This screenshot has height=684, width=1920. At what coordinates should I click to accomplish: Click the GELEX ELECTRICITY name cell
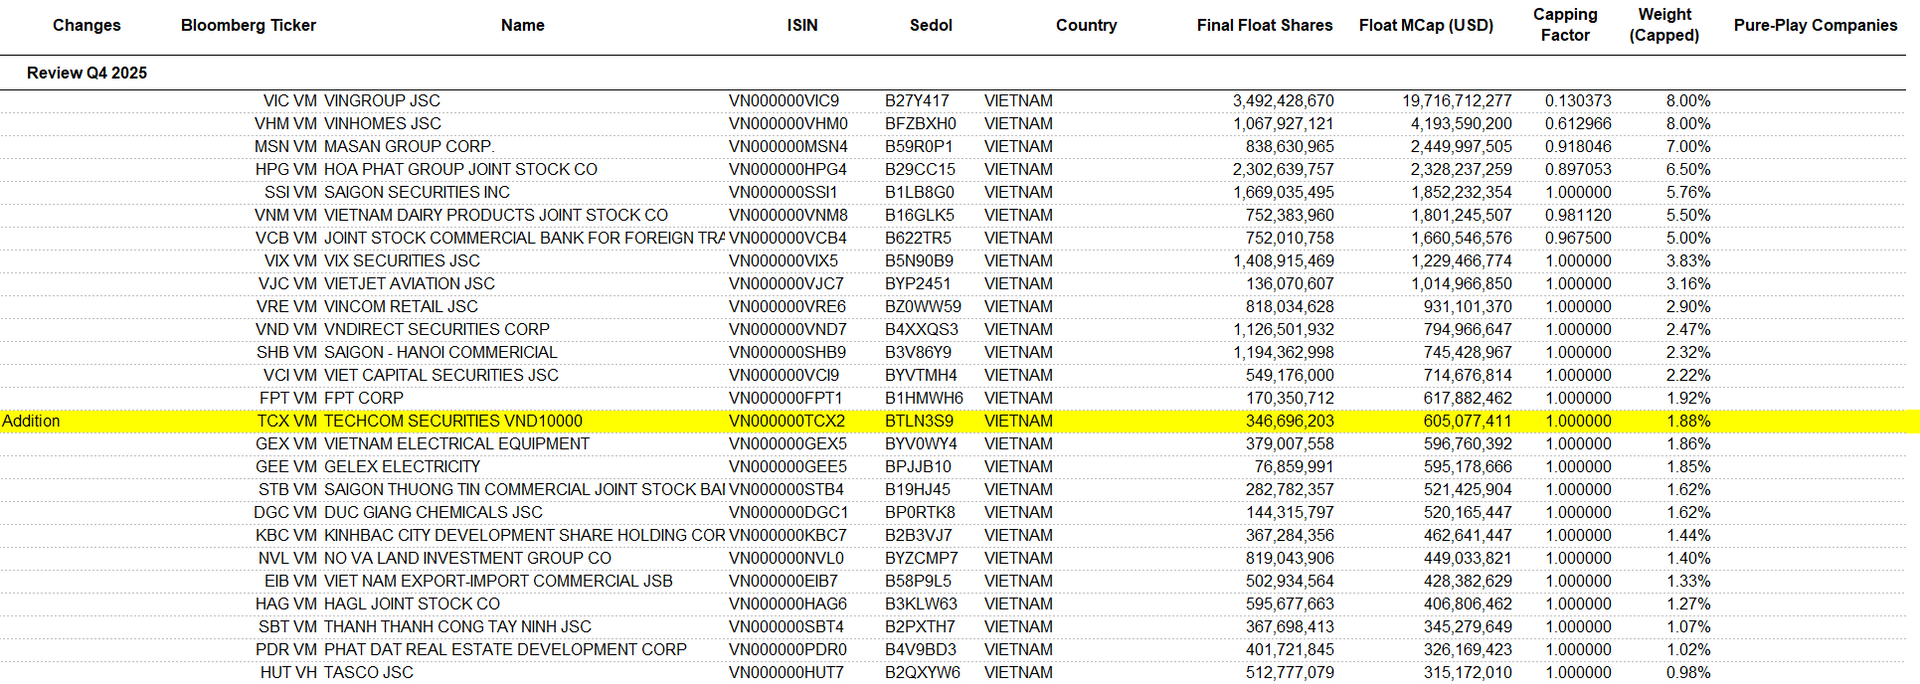click(x=402, y=467)
